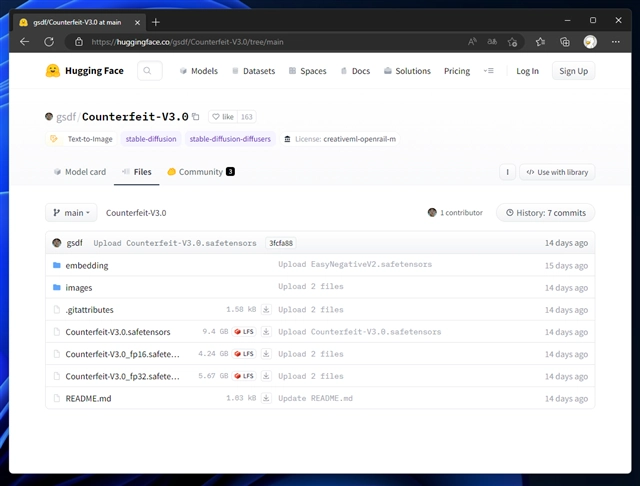Viewport: 640px width, 486px height.
Task: Open the Models page
Action: [x=199, y=71]
